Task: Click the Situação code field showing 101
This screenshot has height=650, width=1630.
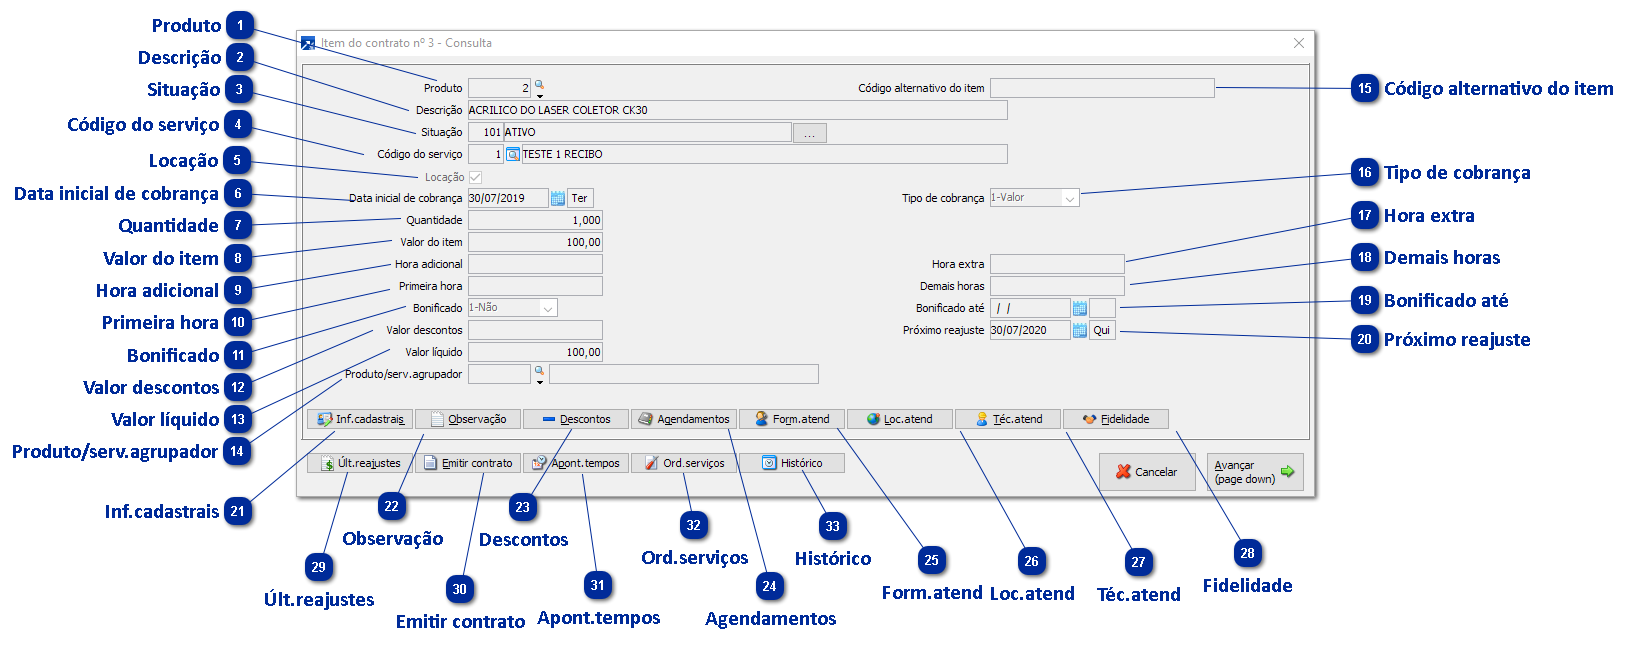Action: [x=486, y=132]
